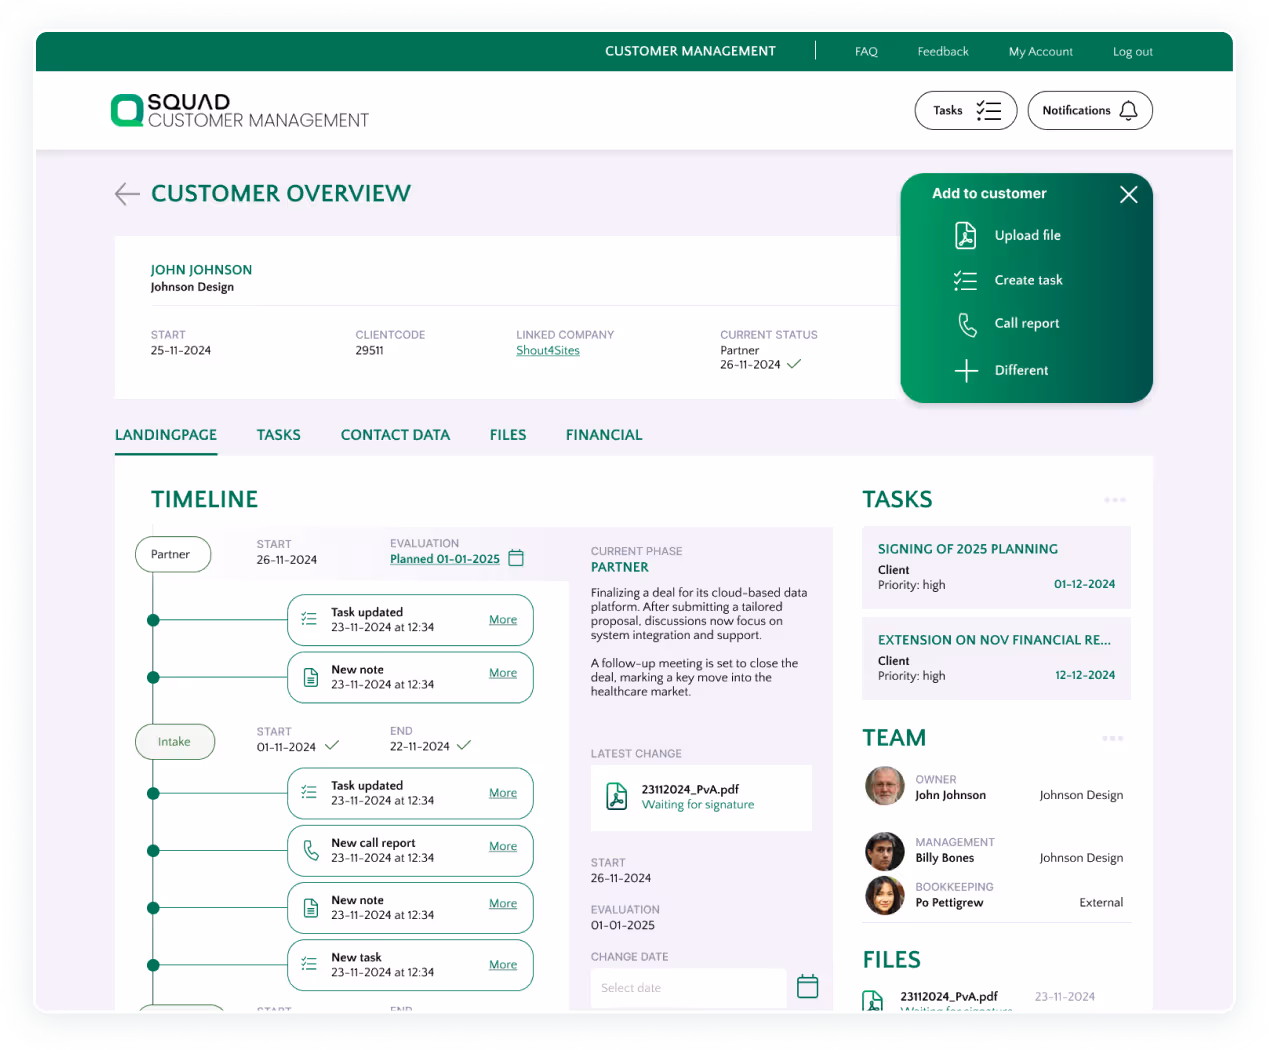Open the Tasks list button
The width and height of the screenshot is (1269, 1050).
click(x=966, y=110)
